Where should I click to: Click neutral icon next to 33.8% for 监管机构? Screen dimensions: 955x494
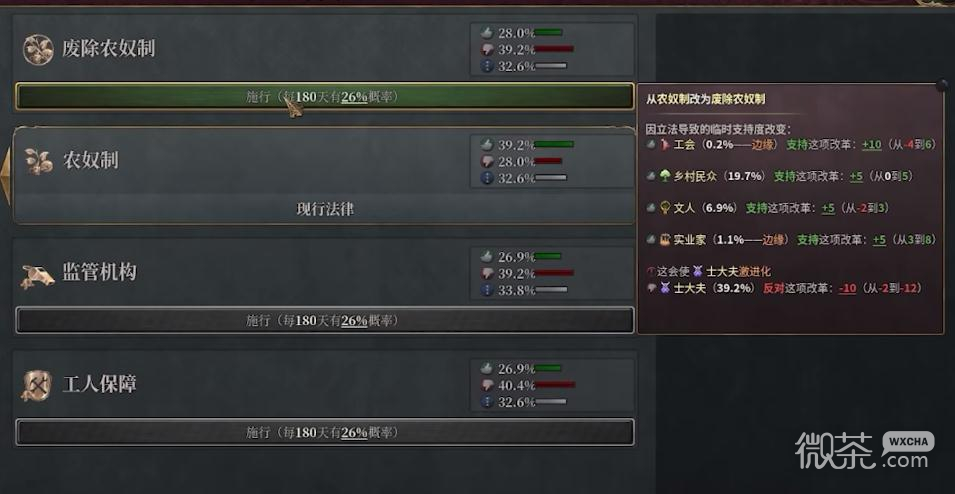click(x=487, y=290)
